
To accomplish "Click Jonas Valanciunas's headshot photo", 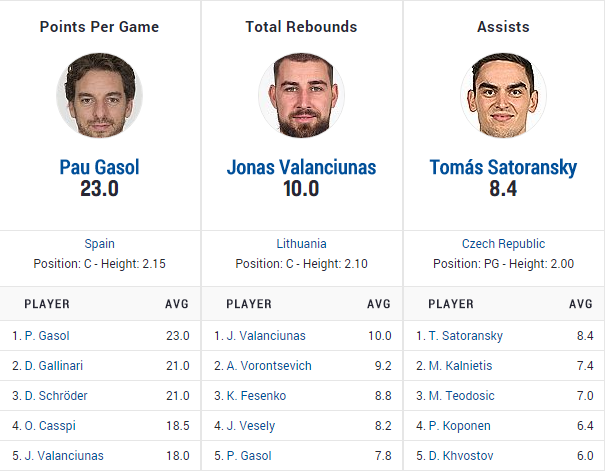I will tap(301, 96).
